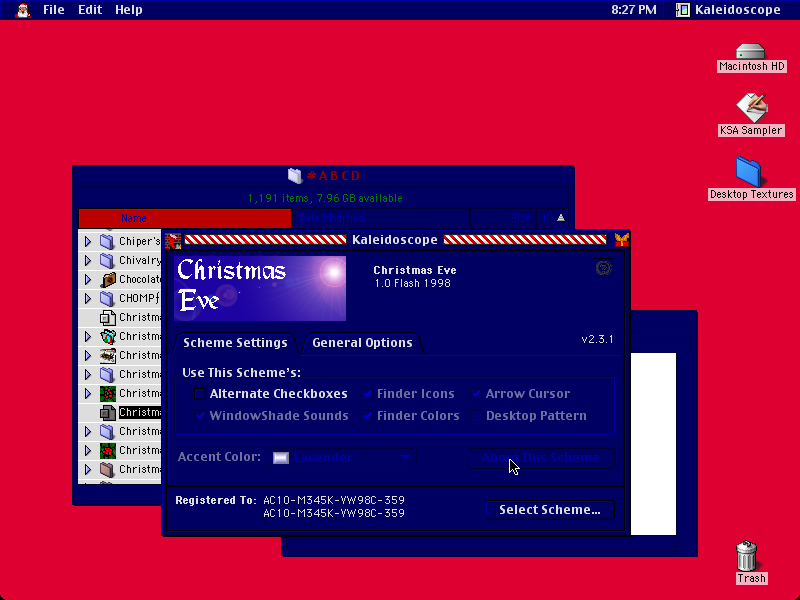Expand the Chivalry folder row
The width and height of the screenshot is (800, 600).
pyautogui.click(x=88, y=260)
